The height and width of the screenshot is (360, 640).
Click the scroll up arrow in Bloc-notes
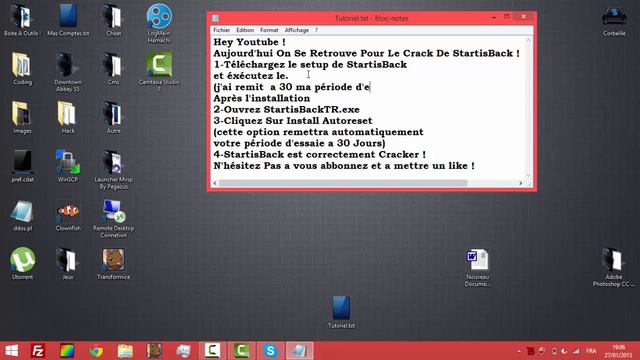(x=529, y=40)
